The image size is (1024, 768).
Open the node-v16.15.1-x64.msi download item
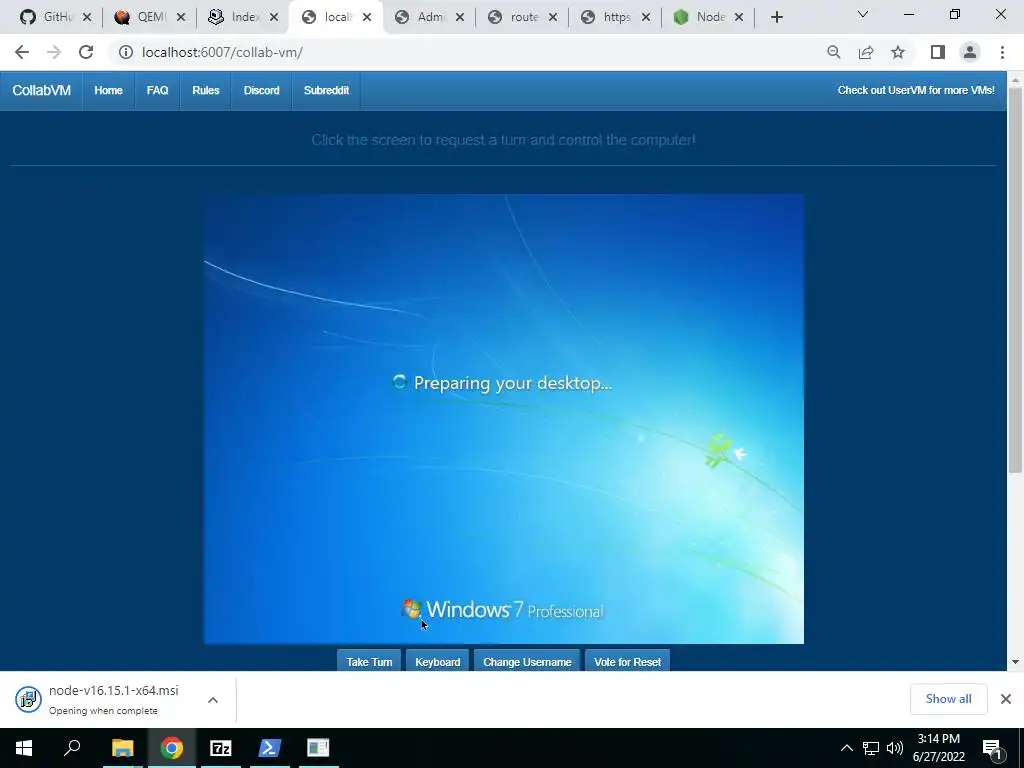pyautogui.click(x=103, y=699)
